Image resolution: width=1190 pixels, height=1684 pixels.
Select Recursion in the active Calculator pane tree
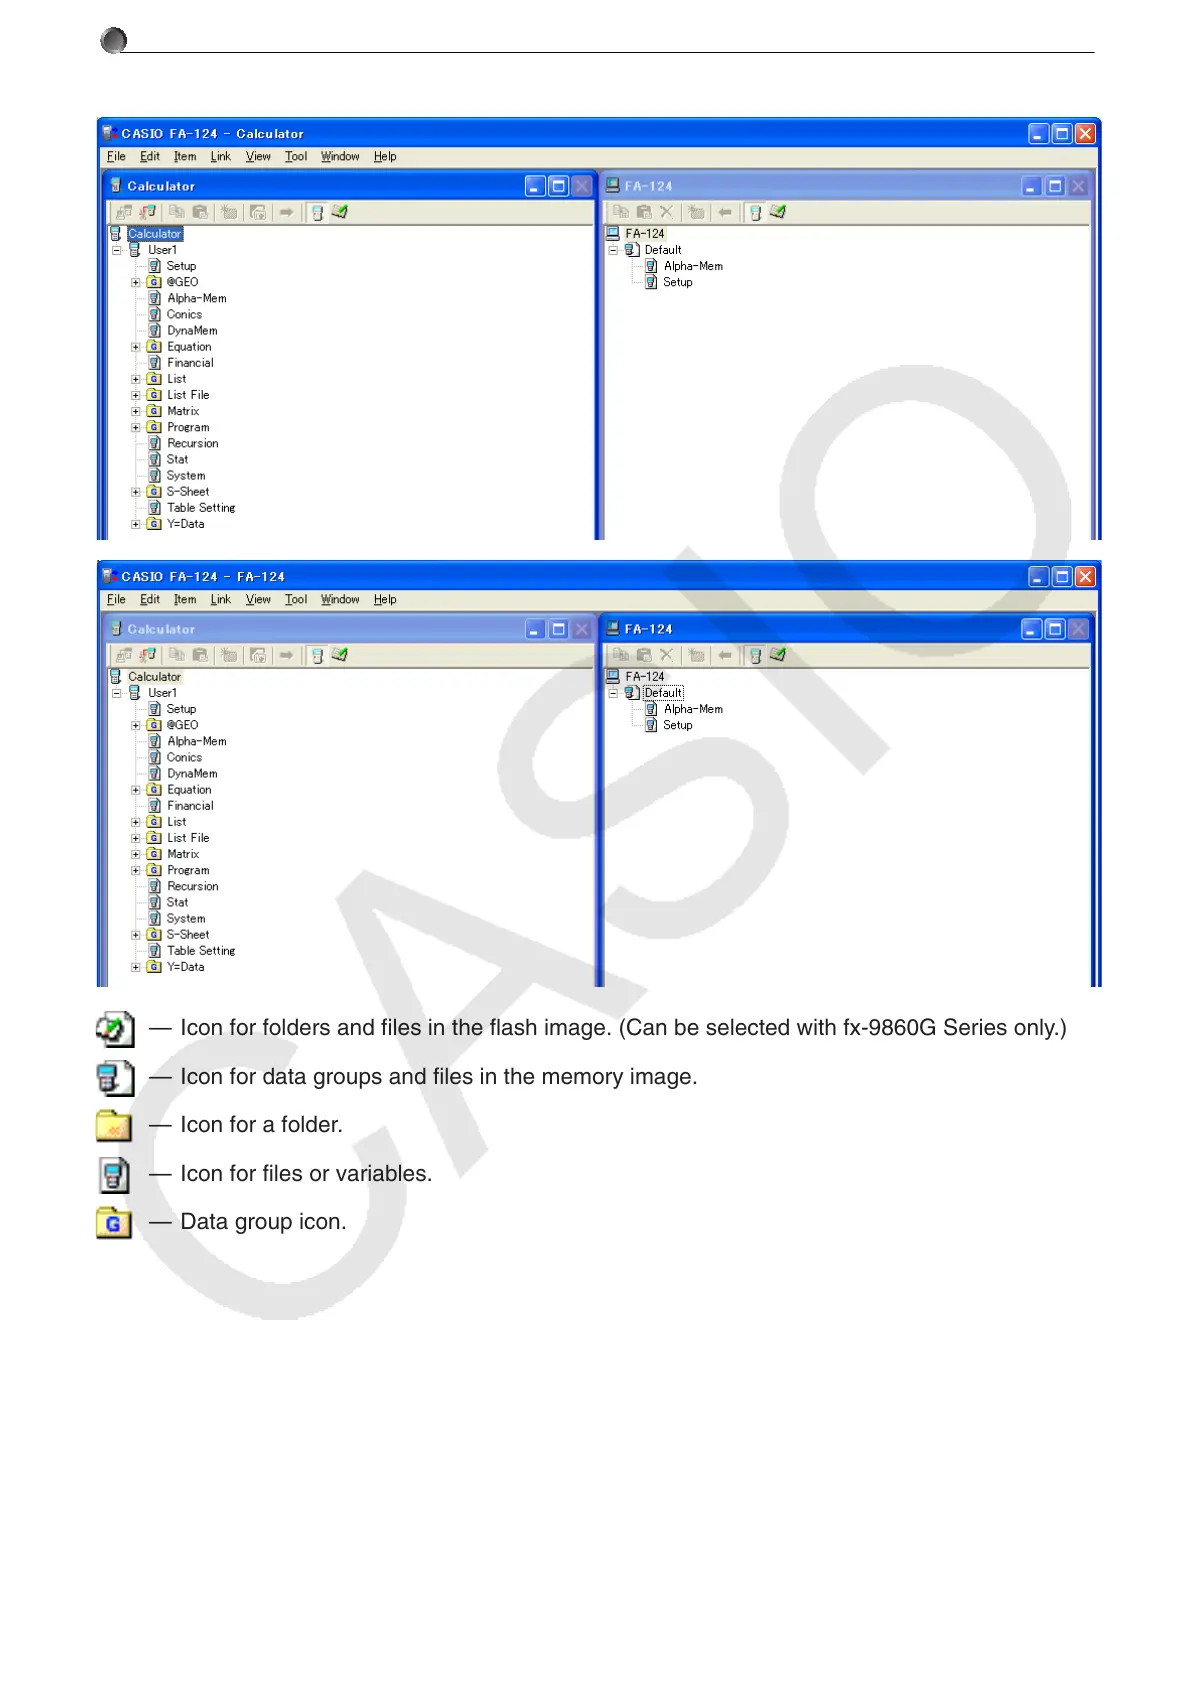[x=192, y=443]
